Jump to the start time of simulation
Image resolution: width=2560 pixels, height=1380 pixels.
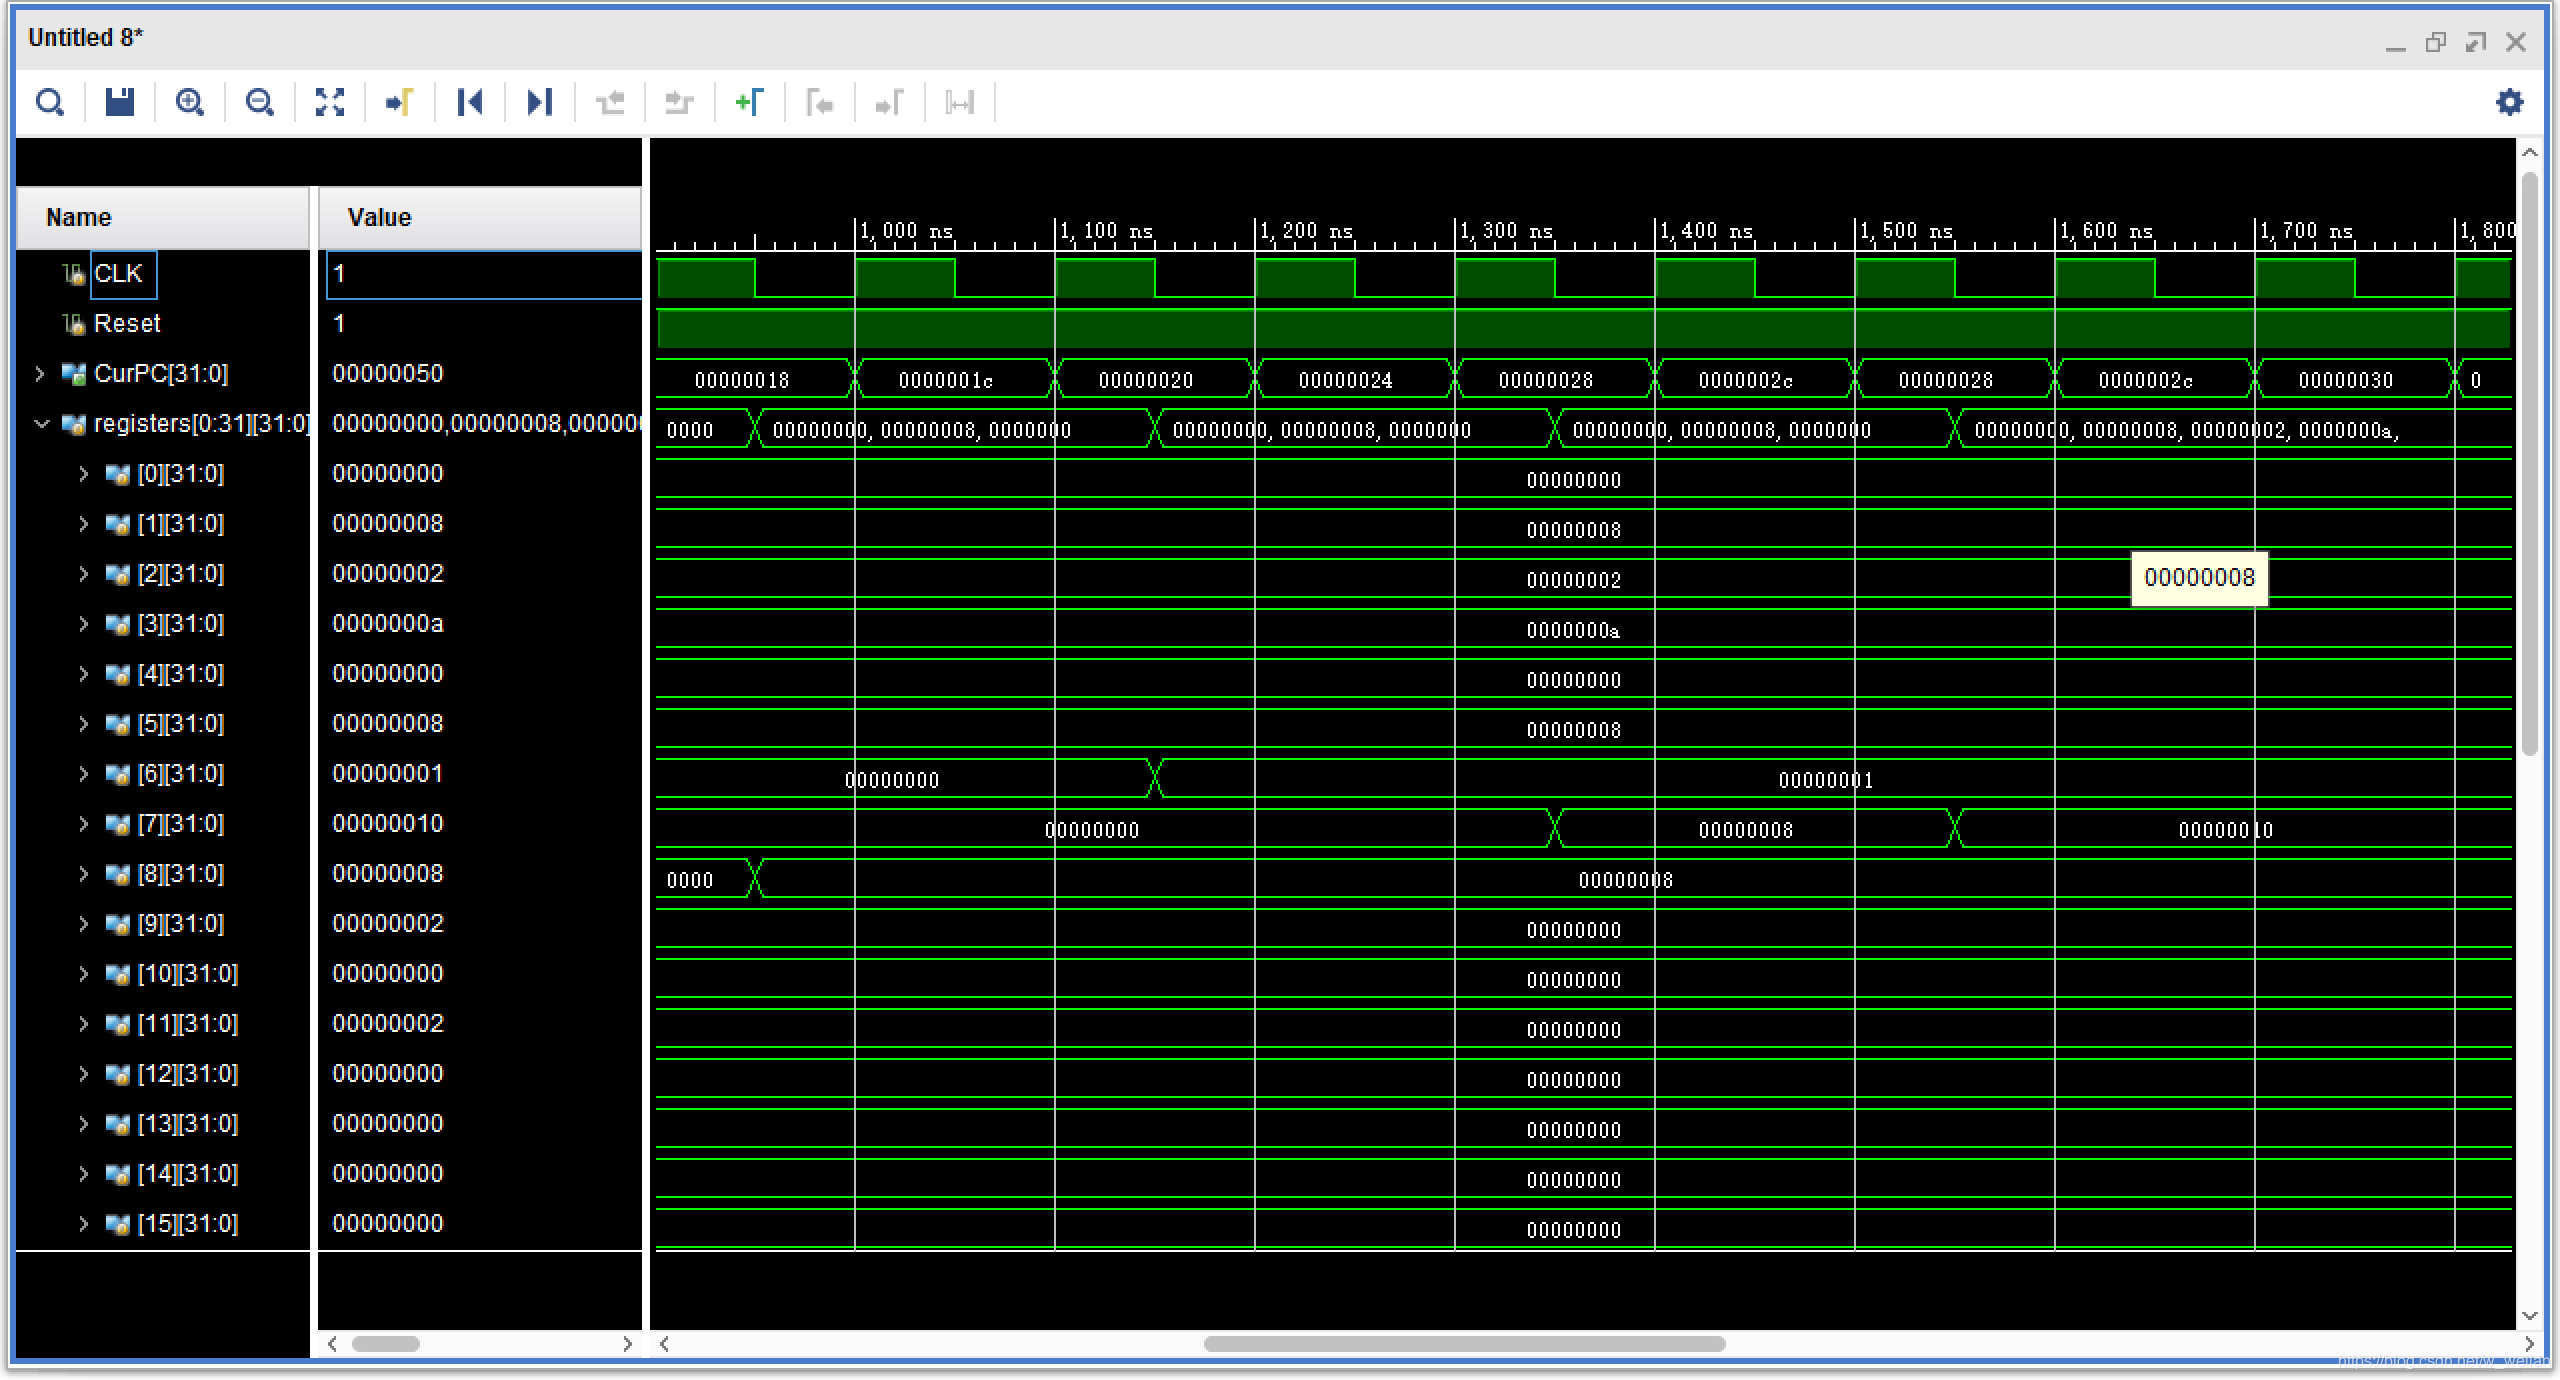tap(470, 102)
